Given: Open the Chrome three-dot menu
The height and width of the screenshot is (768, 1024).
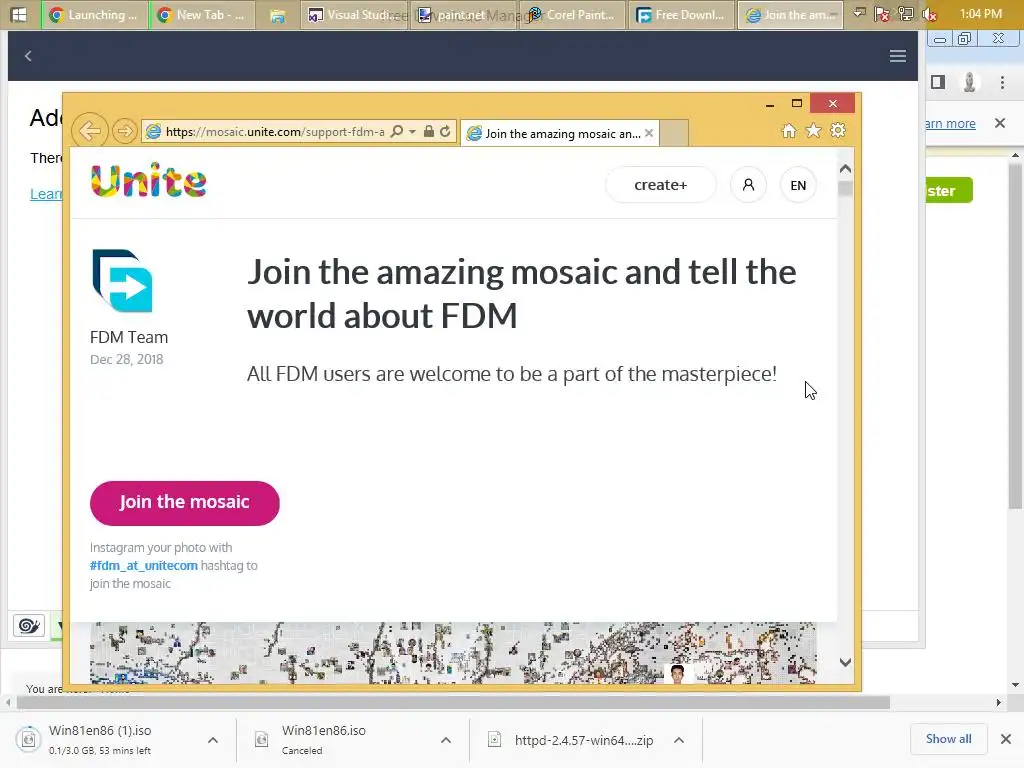Looking at the screenshot, I should (x=1002, y=82).
